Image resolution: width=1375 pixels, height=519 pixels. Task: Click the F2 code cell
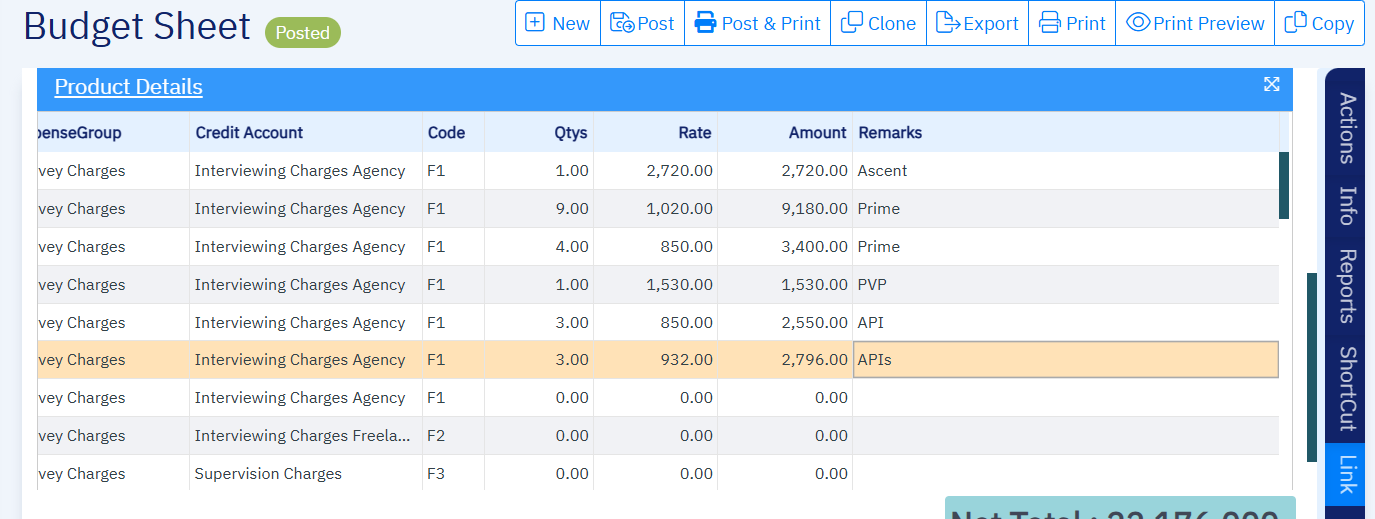(x=453, y=436)
